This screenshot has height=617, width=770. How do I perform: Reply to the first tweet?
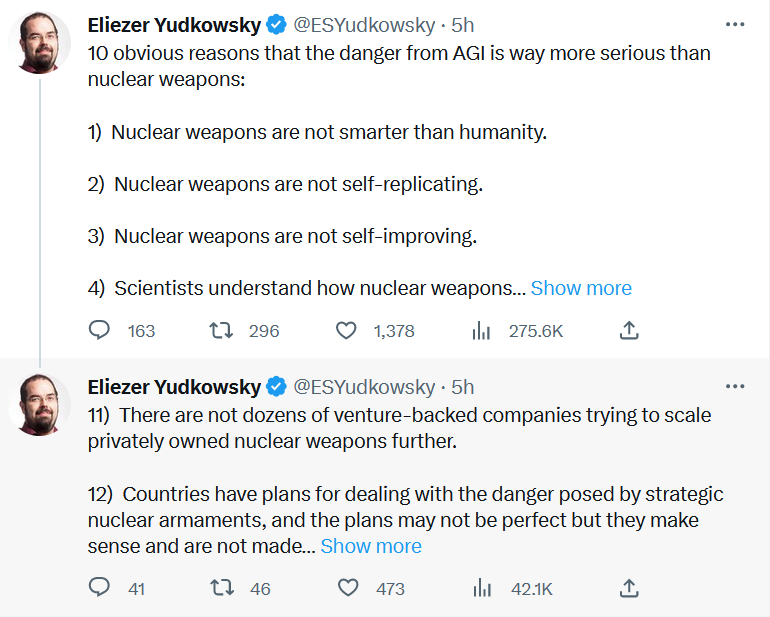point(100,330)
